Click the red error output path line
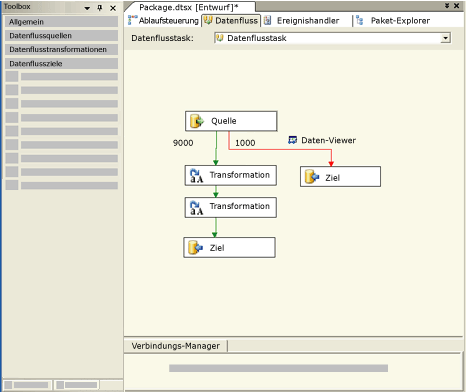The height and width of the screenshot is (392, 466). coord(280,149)
